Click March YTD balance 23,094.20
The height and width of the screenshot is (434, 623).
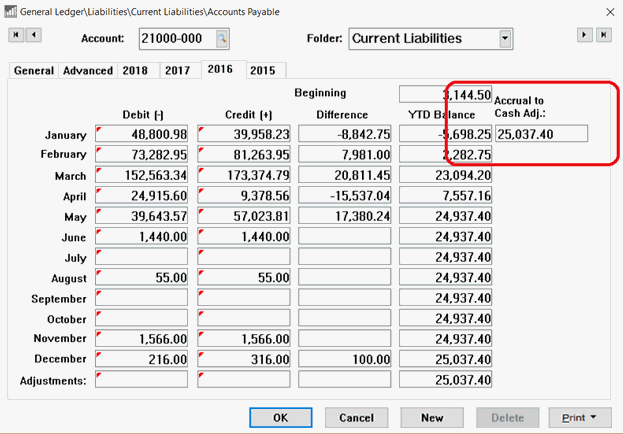(x=445, y=175)
